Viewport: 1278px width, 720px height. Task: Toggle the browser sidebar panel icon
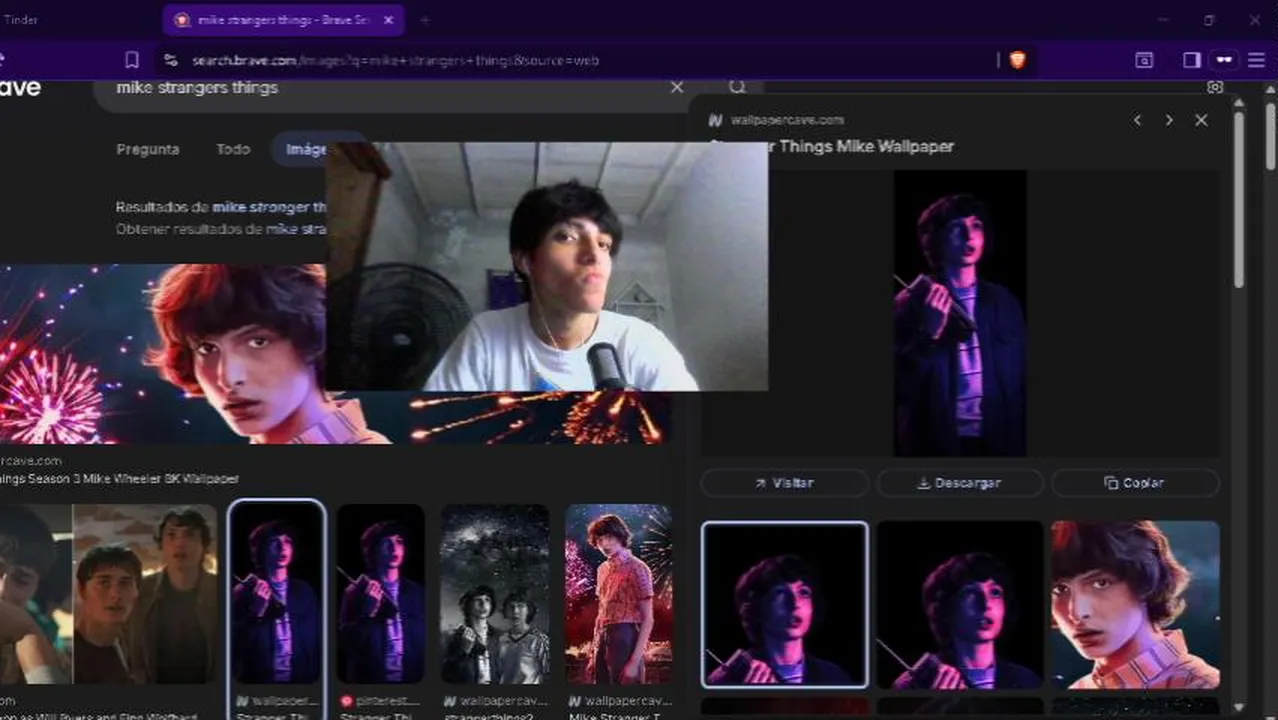[x=1191, y=60]
